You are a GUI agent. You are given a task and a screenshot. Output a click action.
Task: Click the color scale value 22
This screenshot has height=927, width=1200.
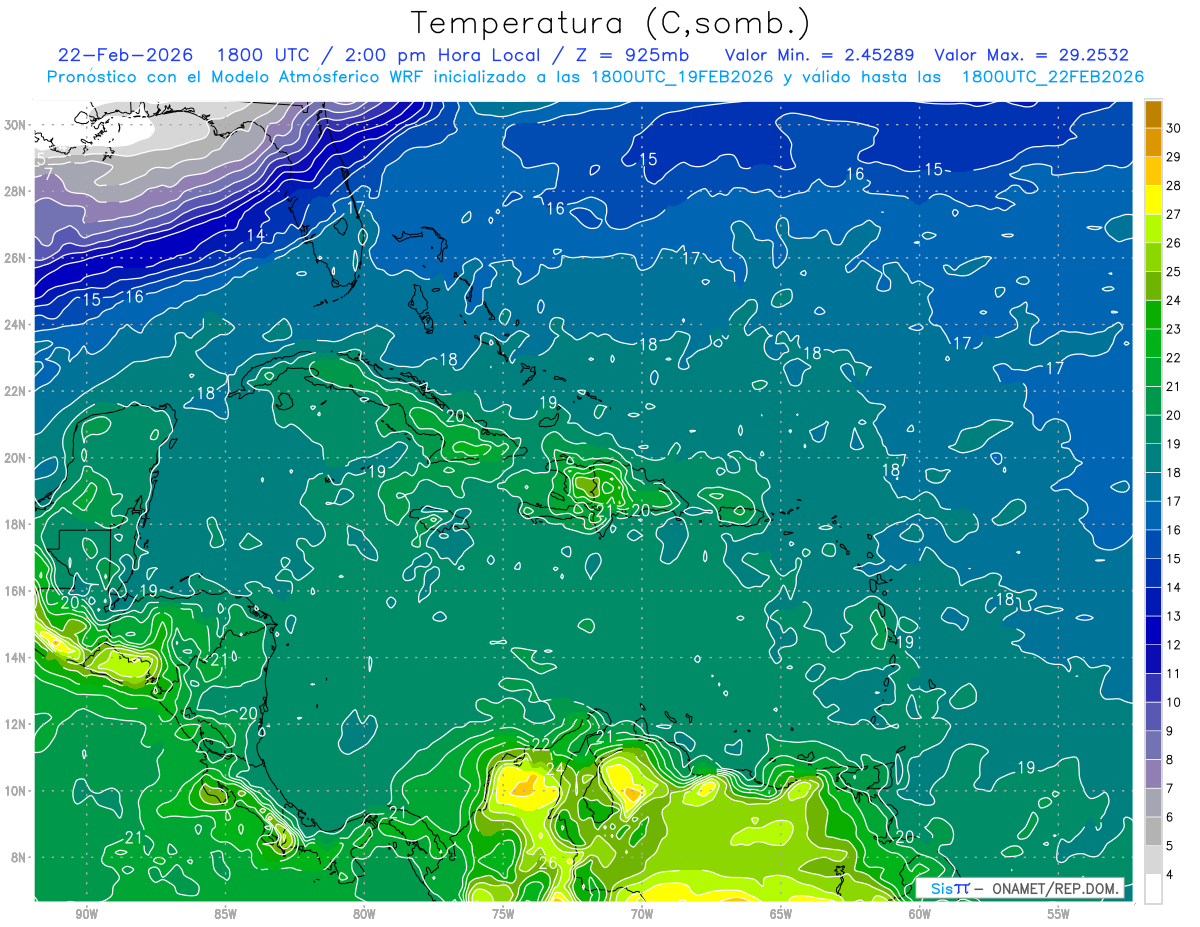click(x=1174, y=358)
